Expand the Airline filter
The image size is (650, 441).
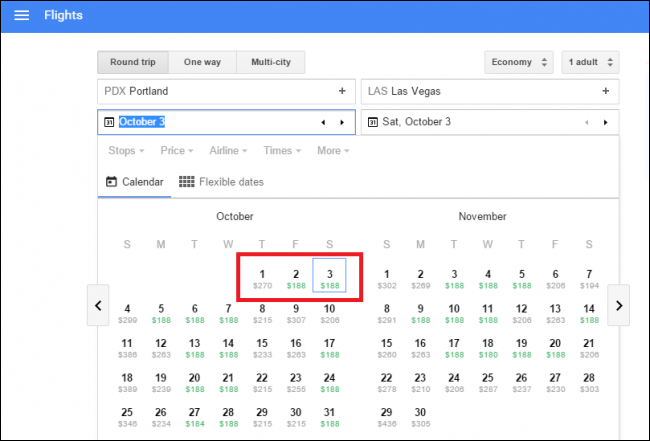(228, 150)
